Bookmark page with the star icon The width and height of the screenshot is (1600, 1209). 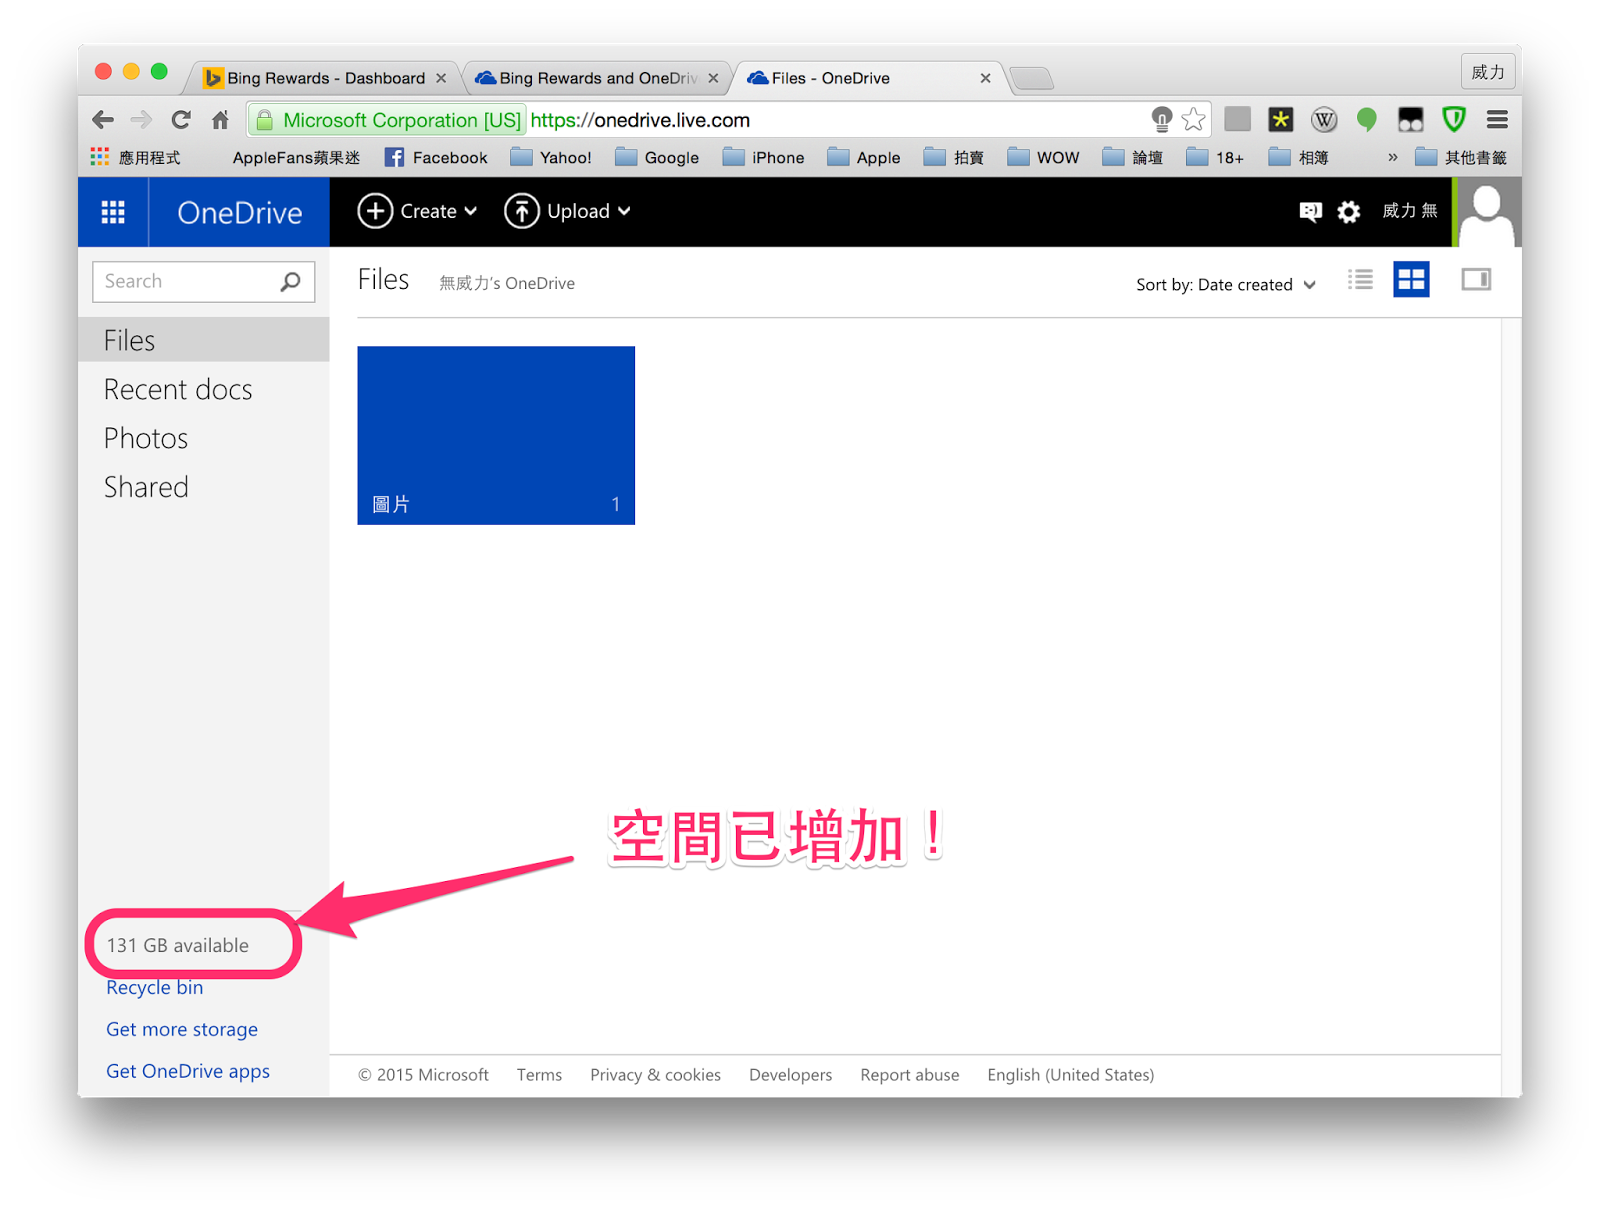[1193, 120]
